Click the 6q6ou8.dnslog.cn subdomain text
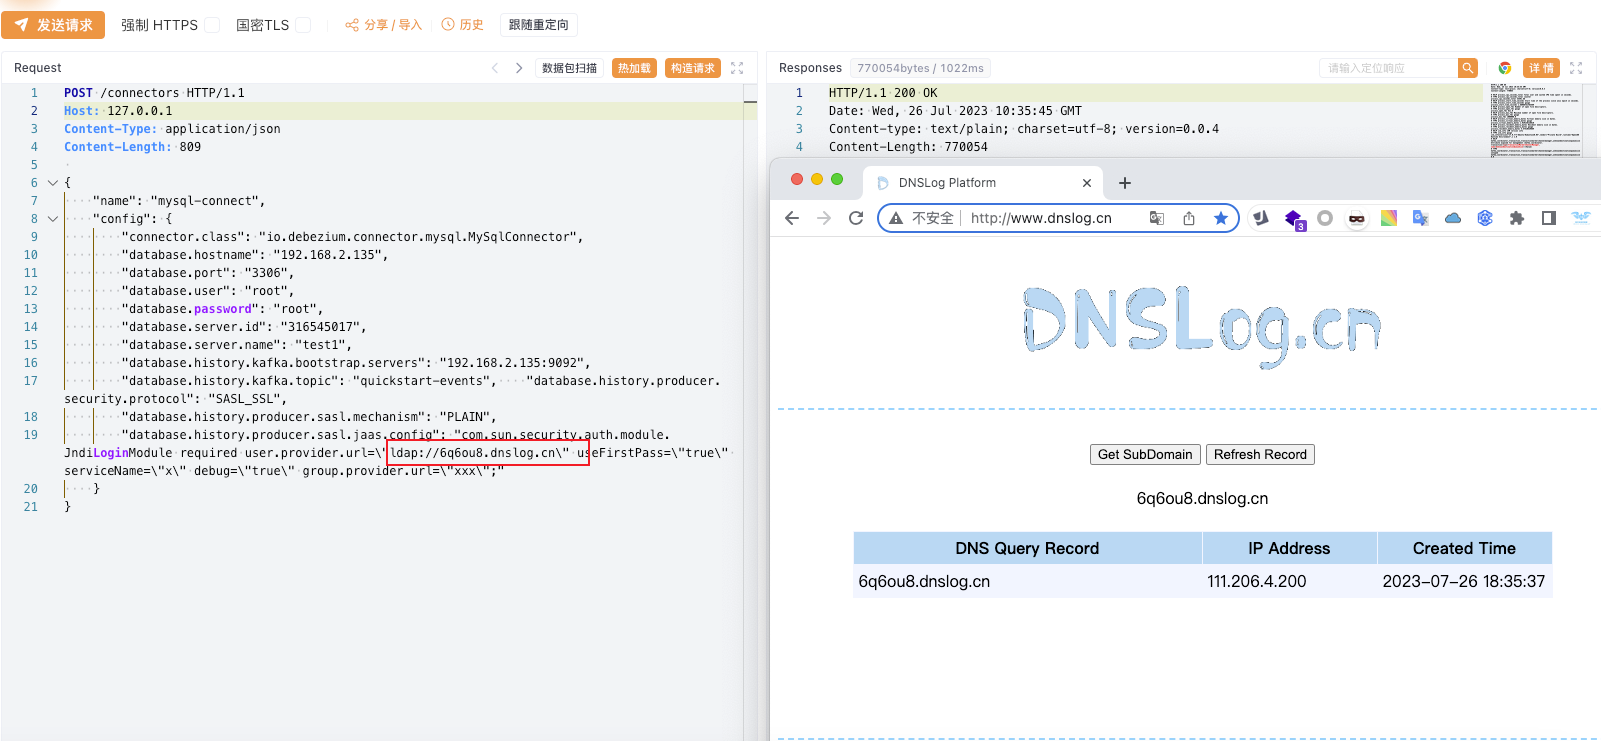Image resolution: width=1601 pixels, height=741 pixels. coord(1202,498)
